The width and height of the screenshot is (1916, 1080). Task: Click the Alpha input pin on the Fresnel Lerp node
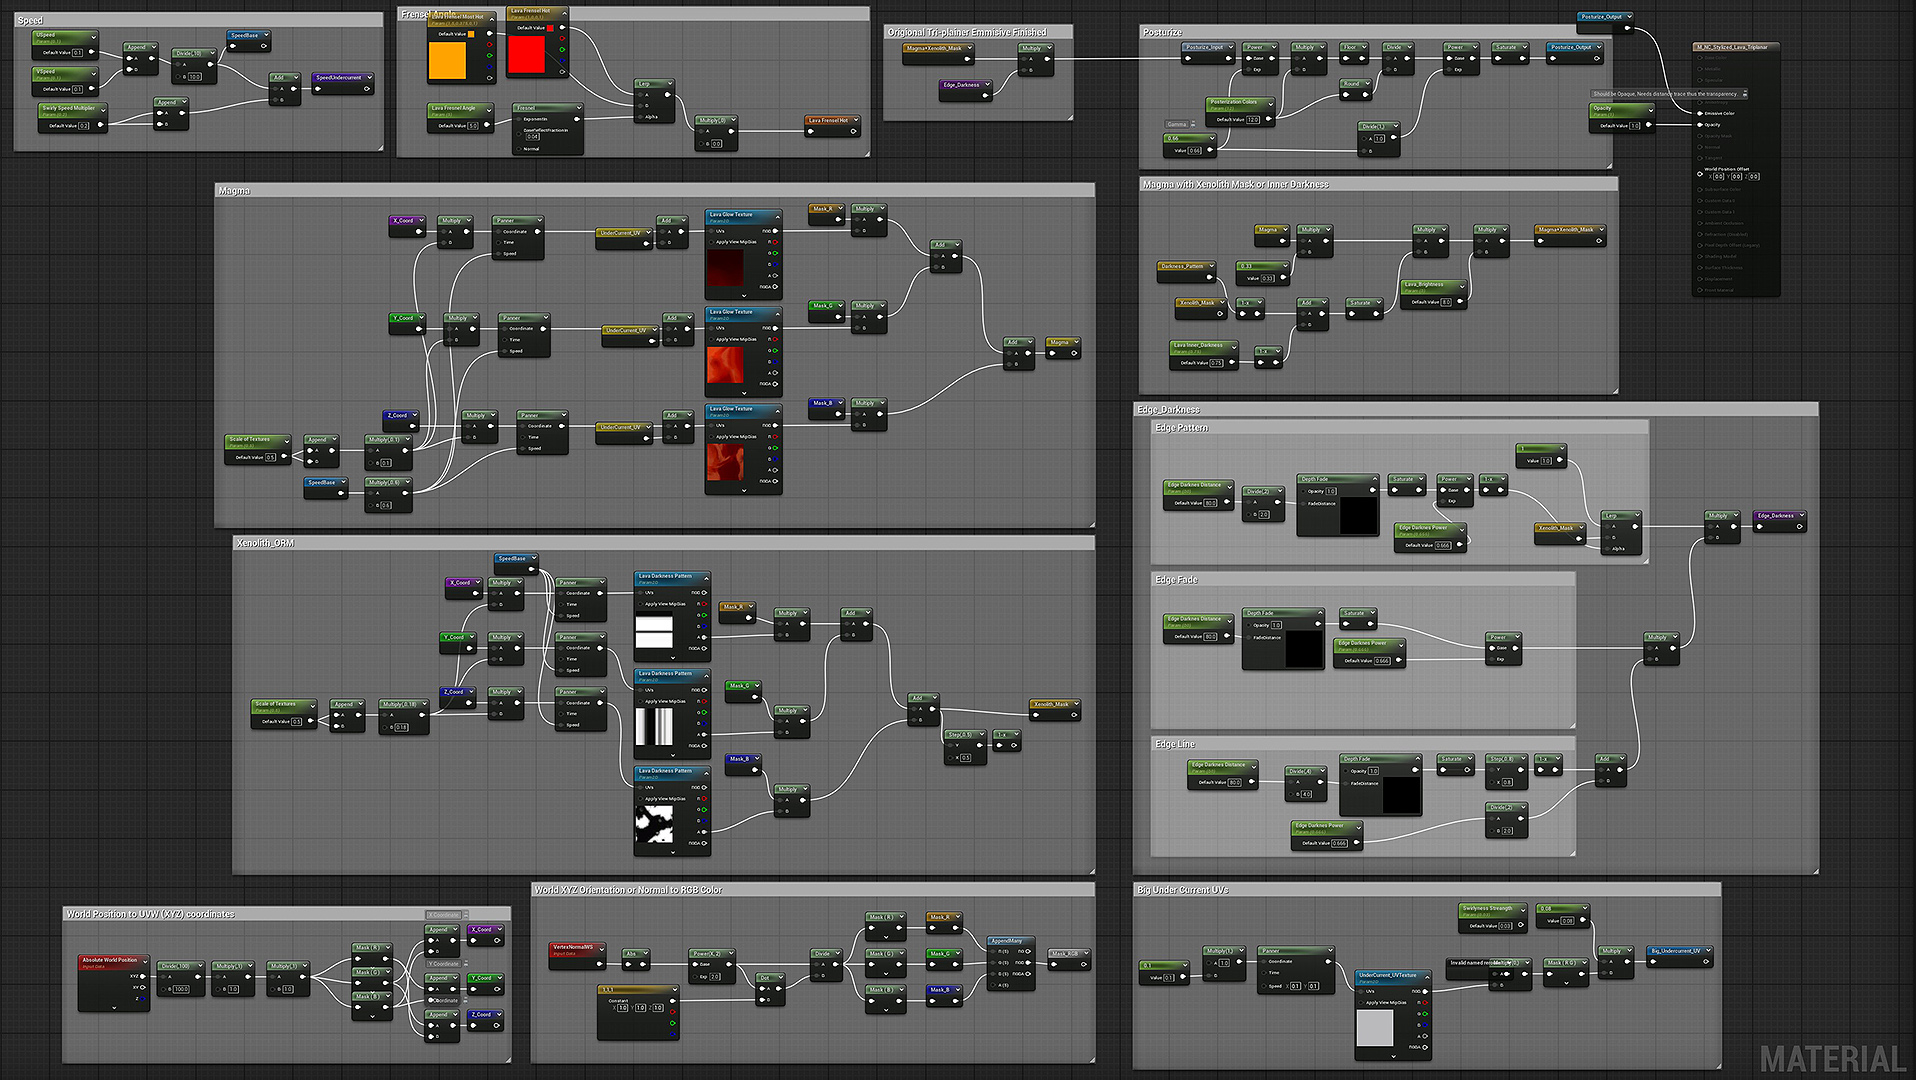(x=640, y=117)
